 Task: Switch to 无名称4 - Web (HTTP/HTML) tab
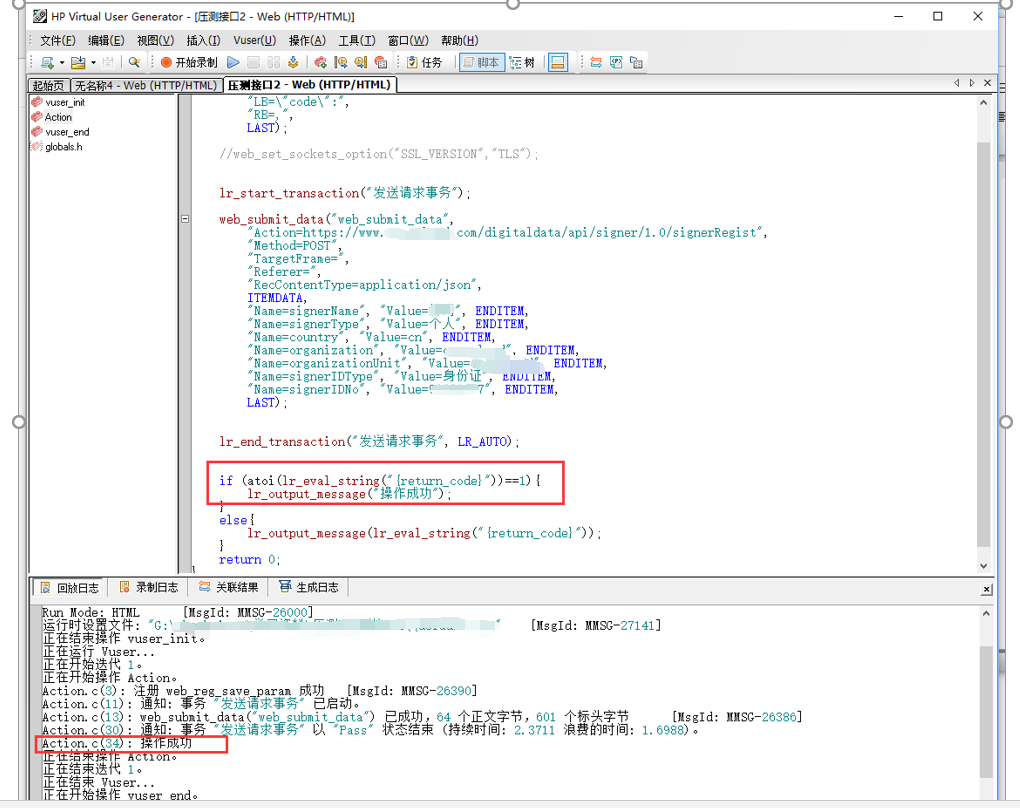coord(145,85)
